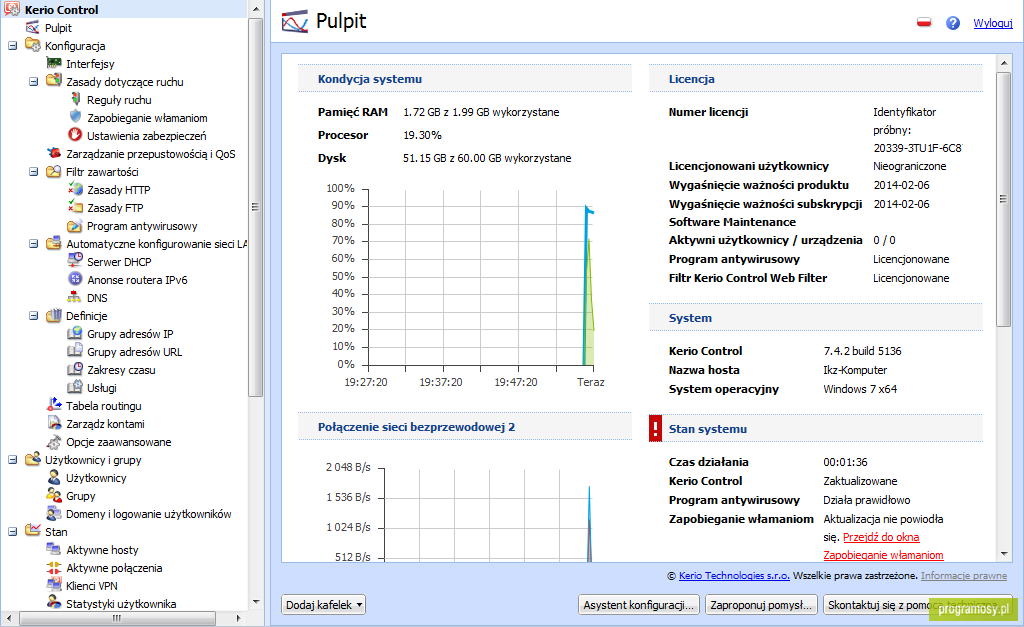The image size is (1024, 627).
Task: Collapse the Stan tree node
Action: tap(12, 532)
